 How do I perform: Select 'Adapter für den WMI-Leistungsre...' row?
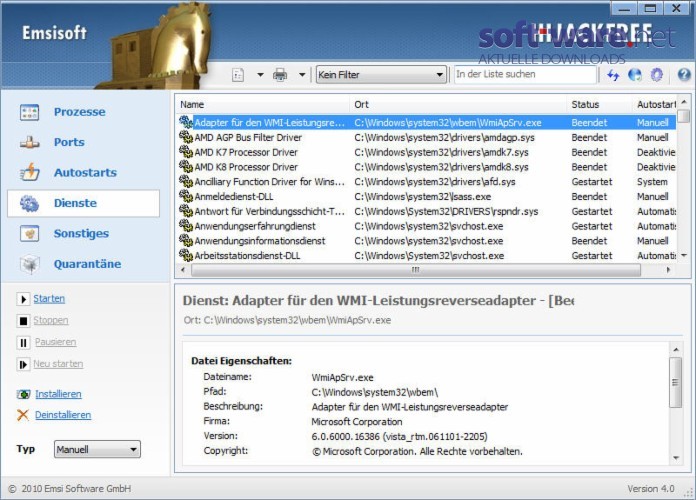[x=427, y=123]
